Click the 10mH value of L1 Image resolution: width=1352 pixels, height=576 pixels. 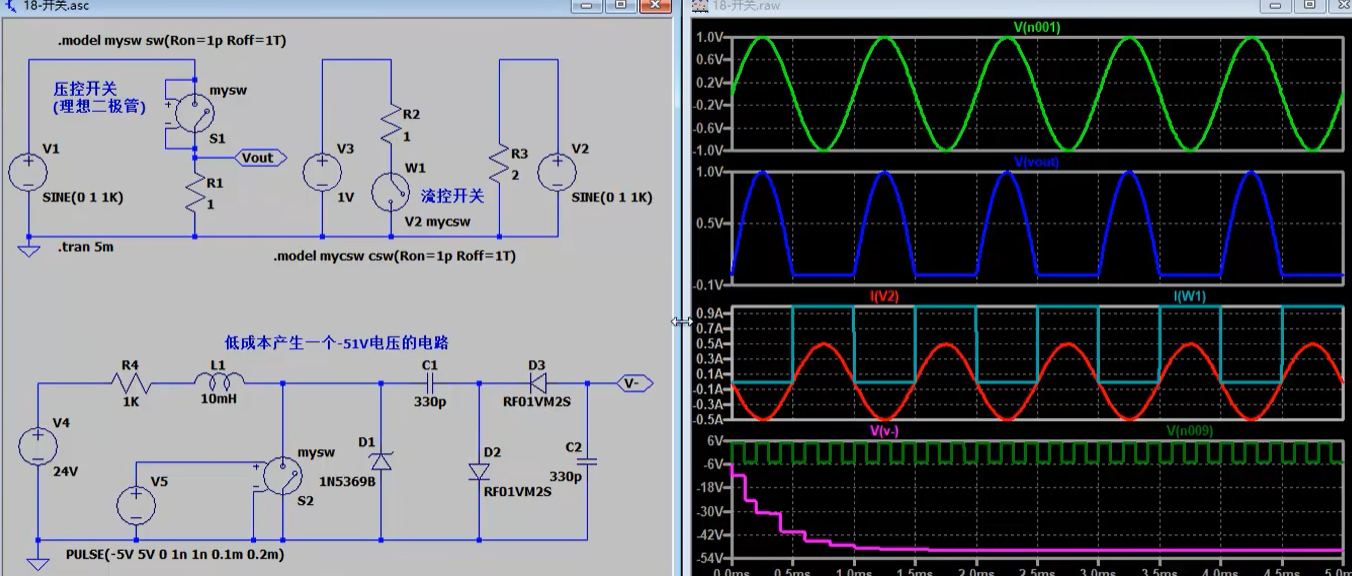coord(219,400)
